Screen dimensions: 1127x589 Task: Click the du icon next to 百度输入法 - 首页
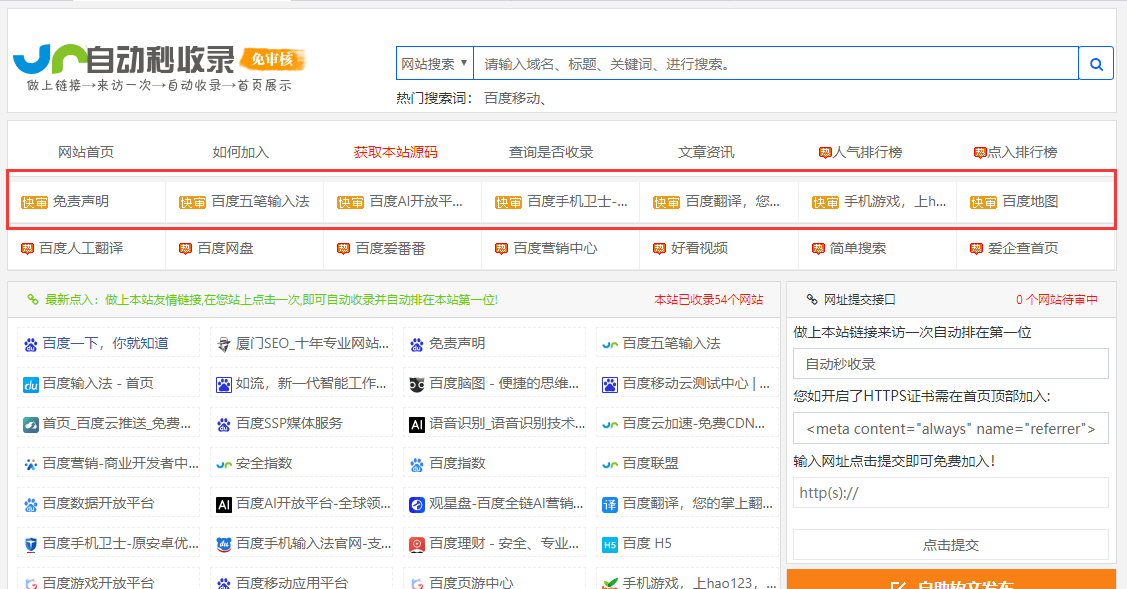tap(30, 384)
